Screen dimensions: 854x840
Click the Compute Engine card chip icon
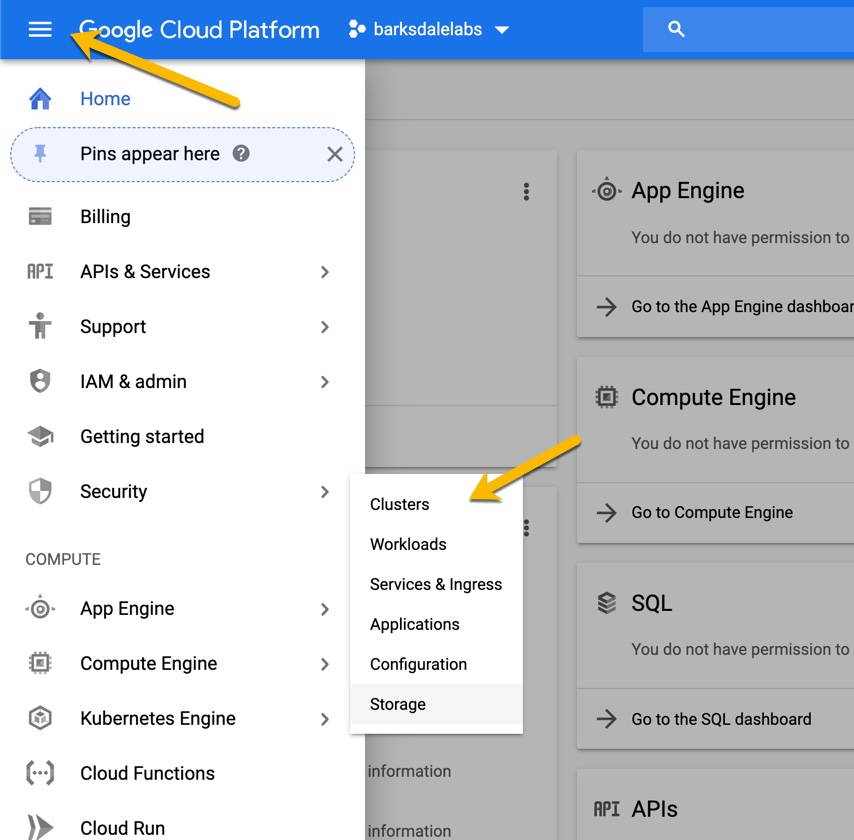click(x=607, y=397)
